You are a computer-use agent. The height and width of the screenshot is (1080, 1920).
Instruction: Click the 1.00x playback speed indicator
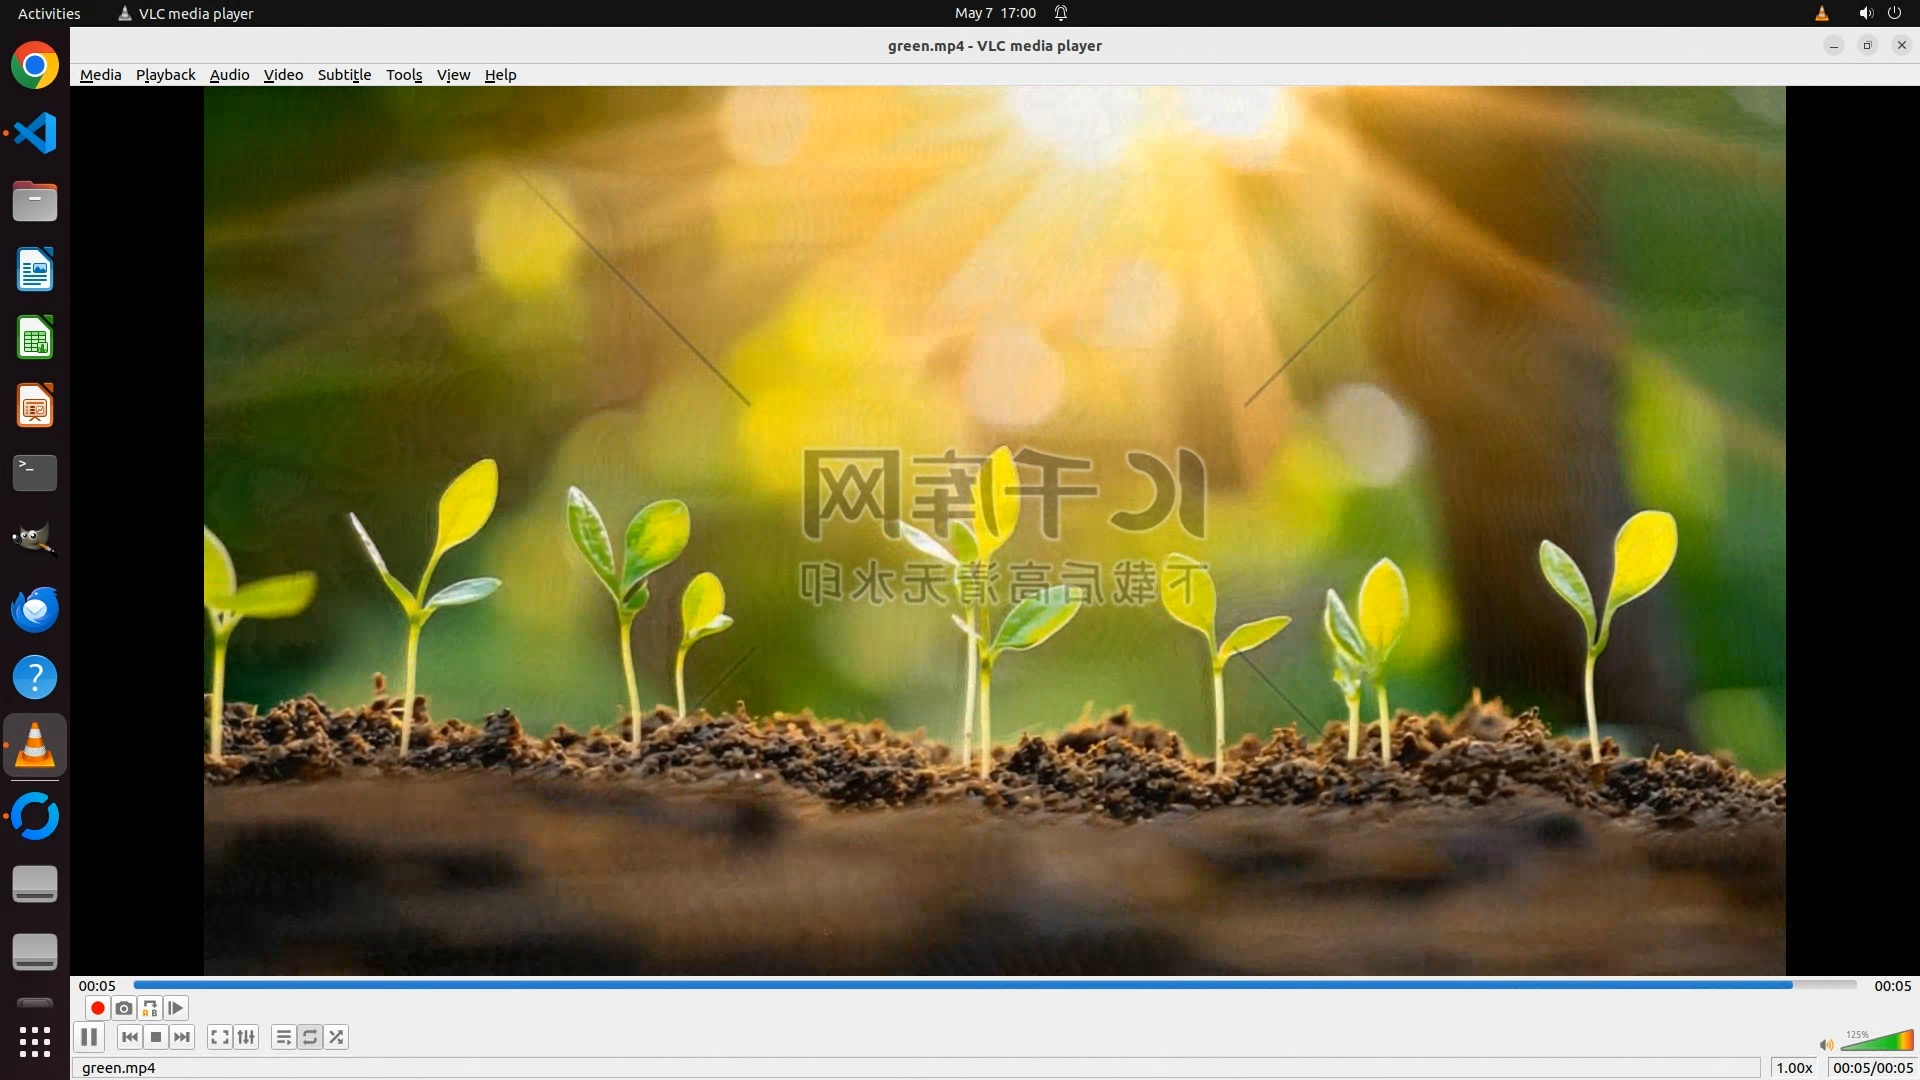[x=1794, y=1067]
